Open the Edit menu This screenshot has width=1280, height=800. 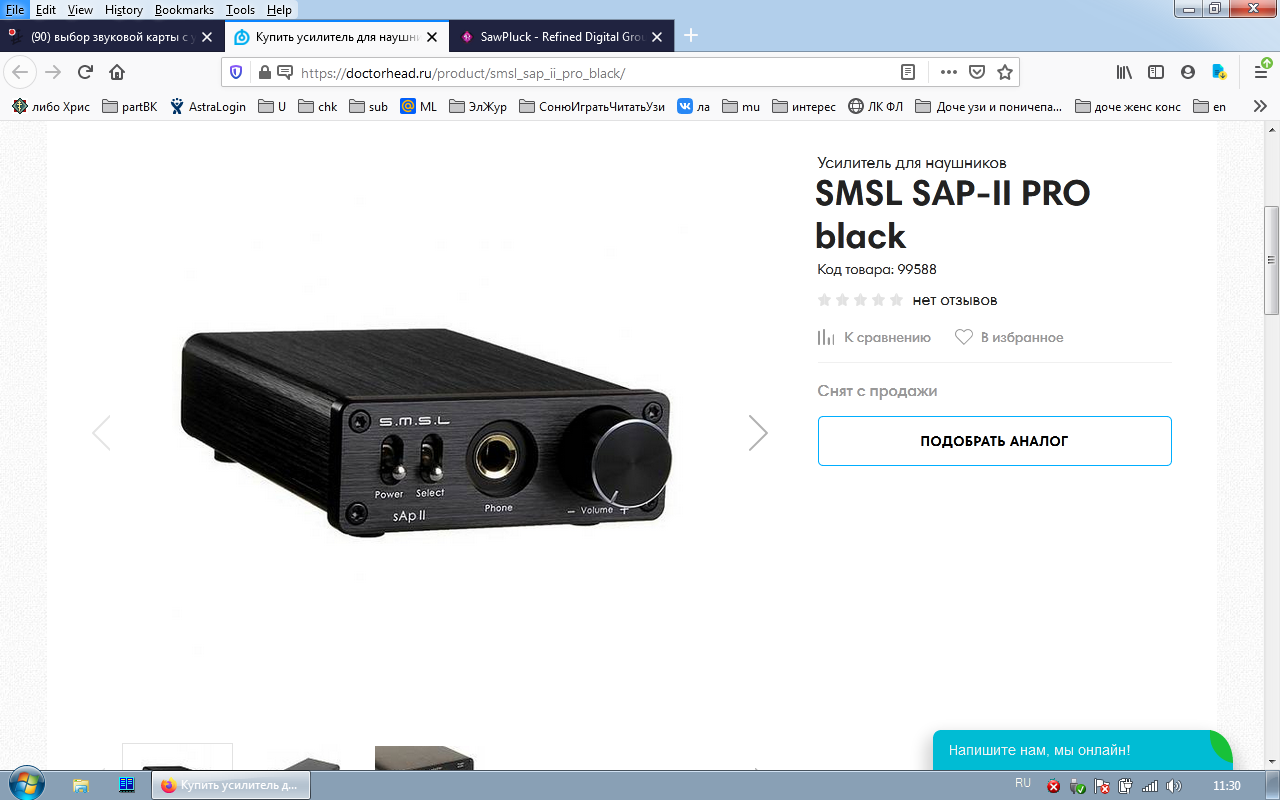click(x=46, y=9)
